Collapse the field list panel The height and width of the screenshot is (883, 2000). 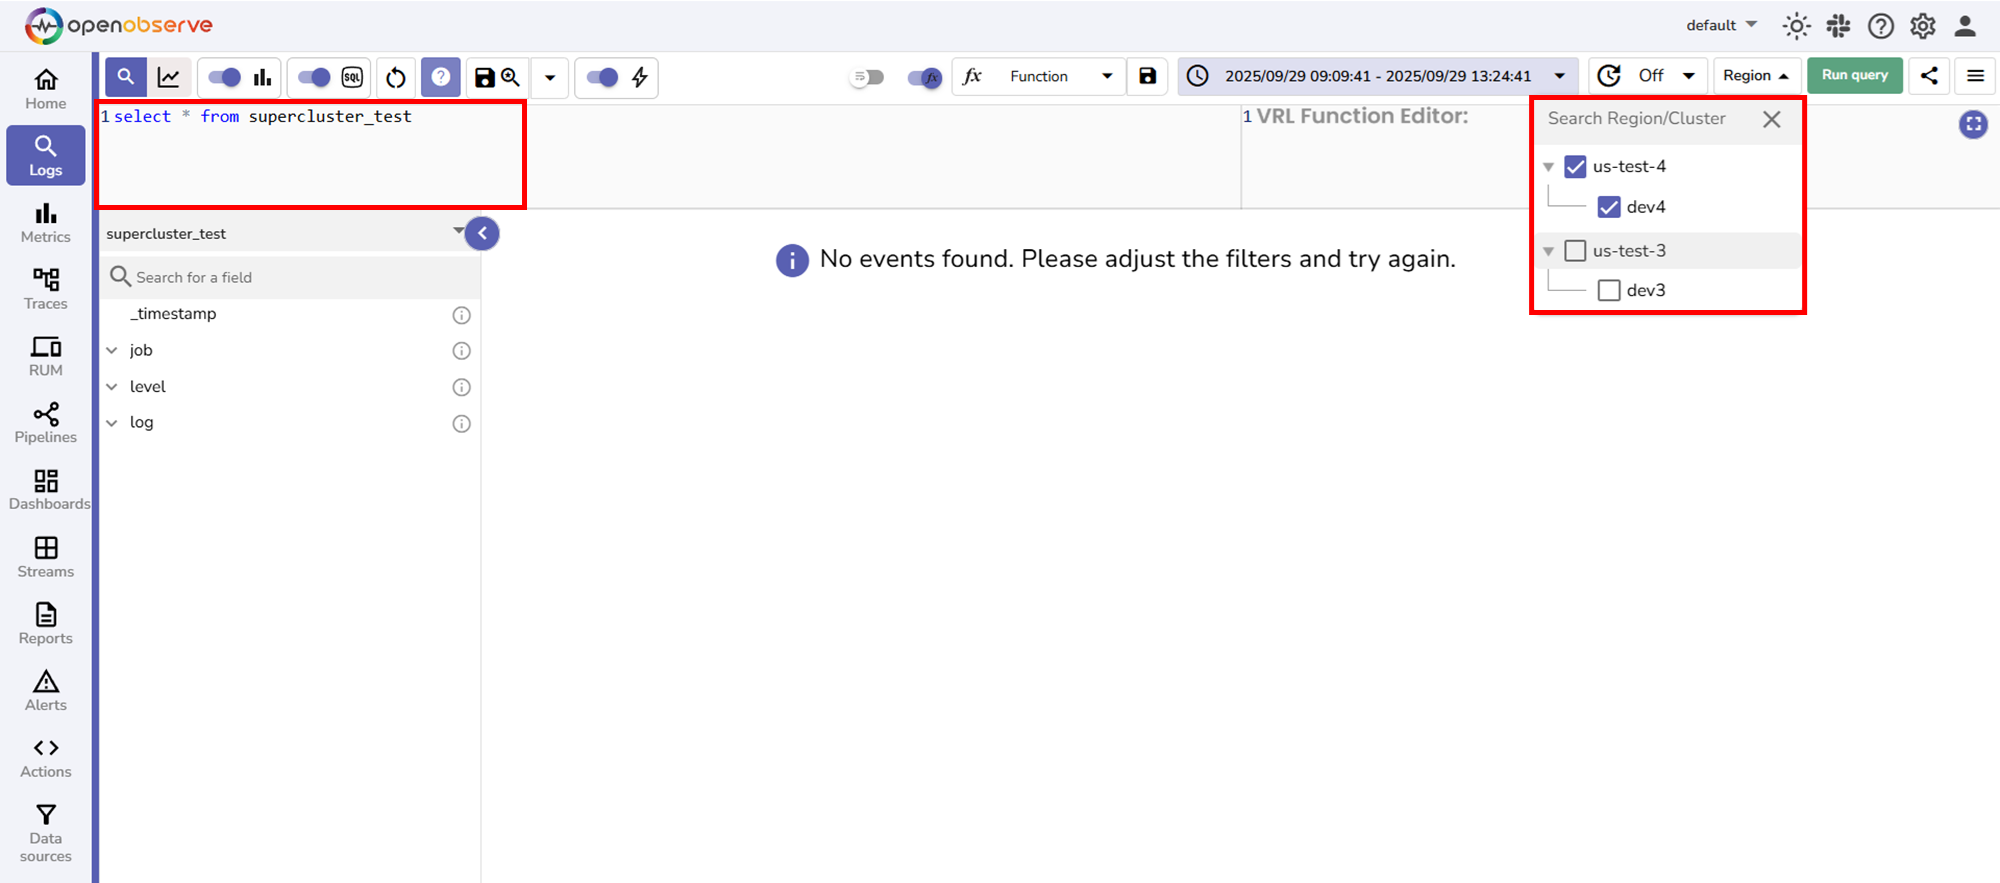pos(482,234)
